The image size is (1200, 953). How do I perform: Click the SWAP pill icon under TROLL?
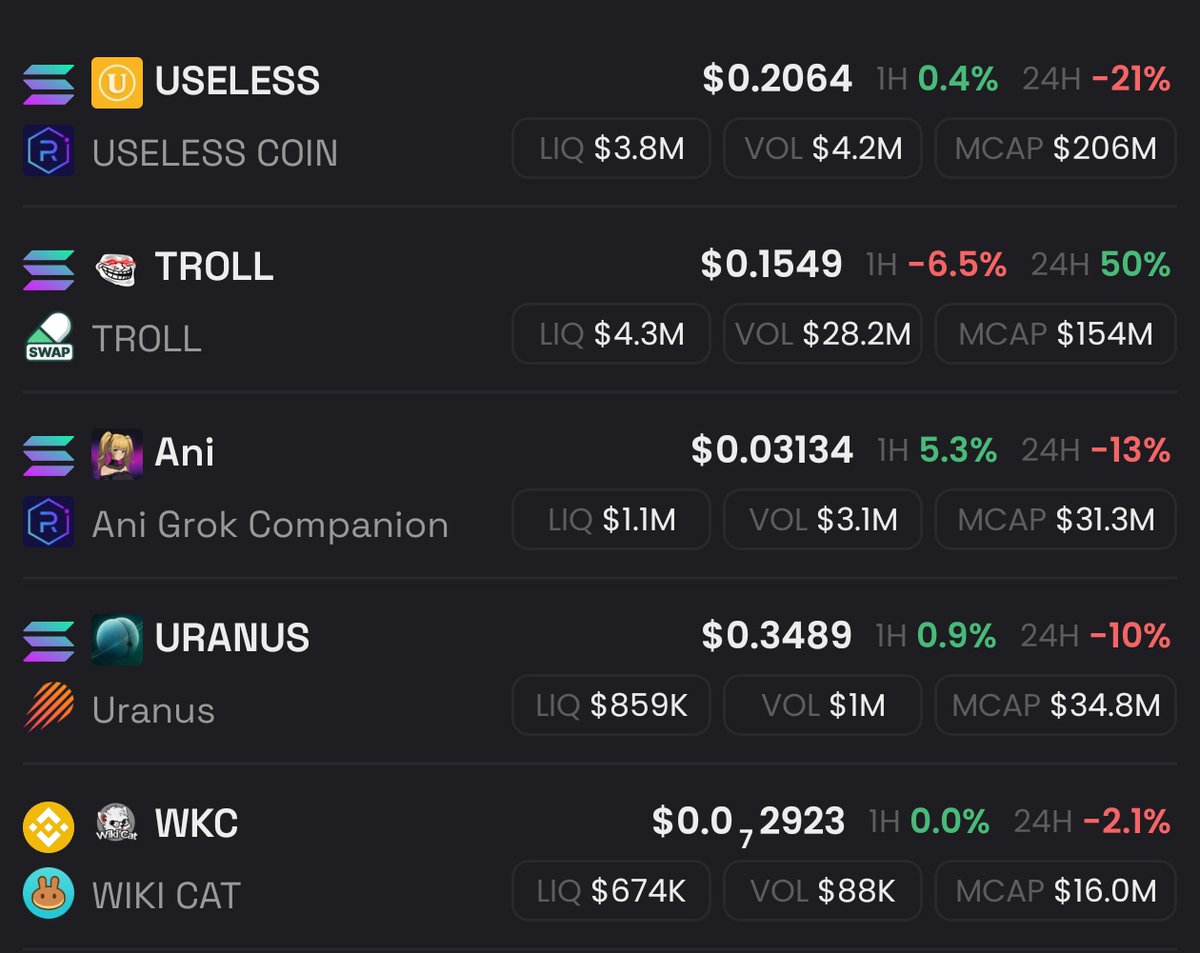pyautogui.click(x=49, y=337)
